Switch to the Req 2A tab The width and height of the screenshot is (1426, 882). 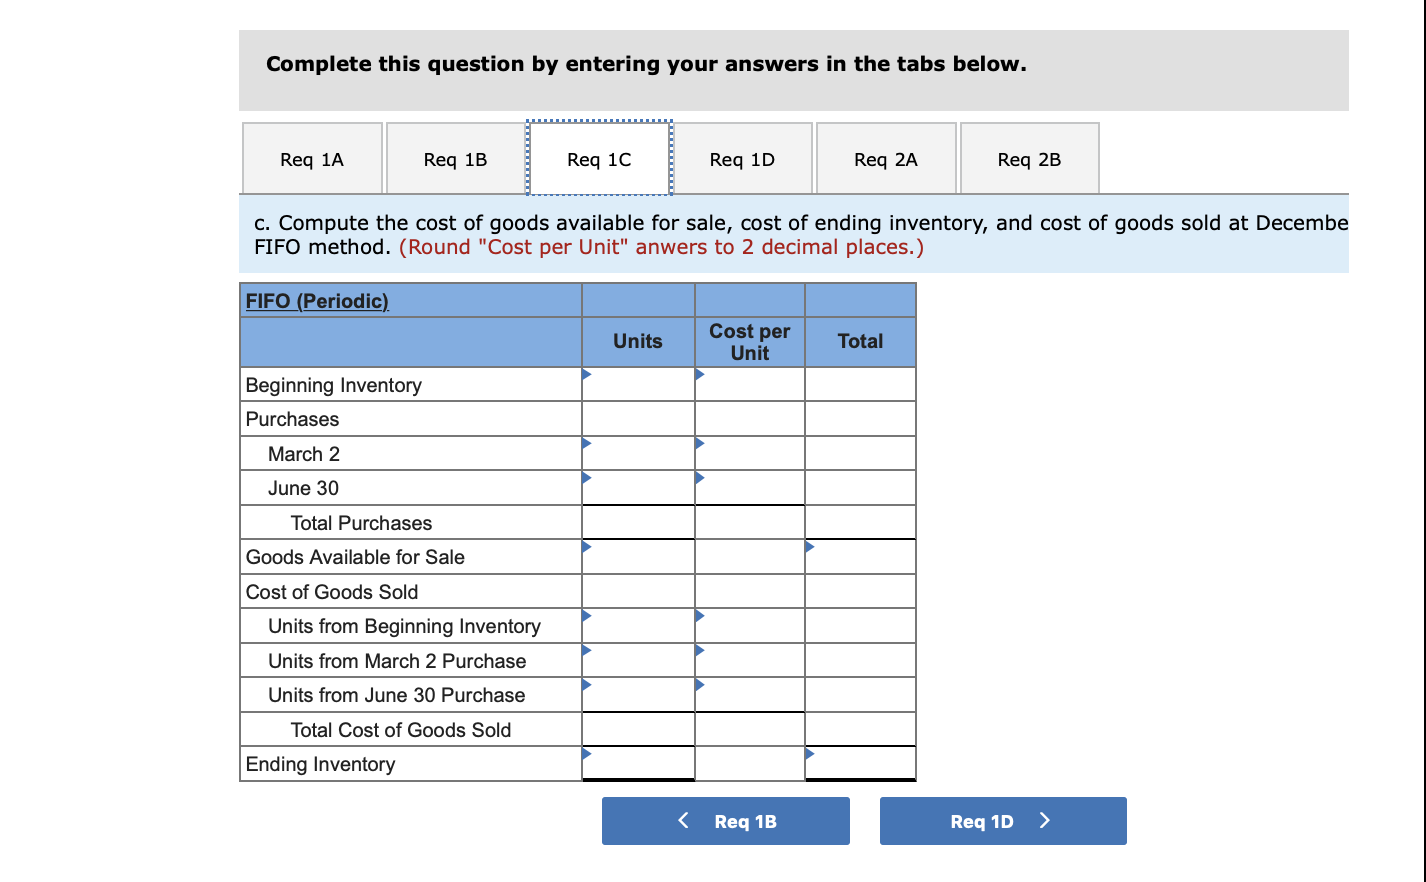point(886,158)
